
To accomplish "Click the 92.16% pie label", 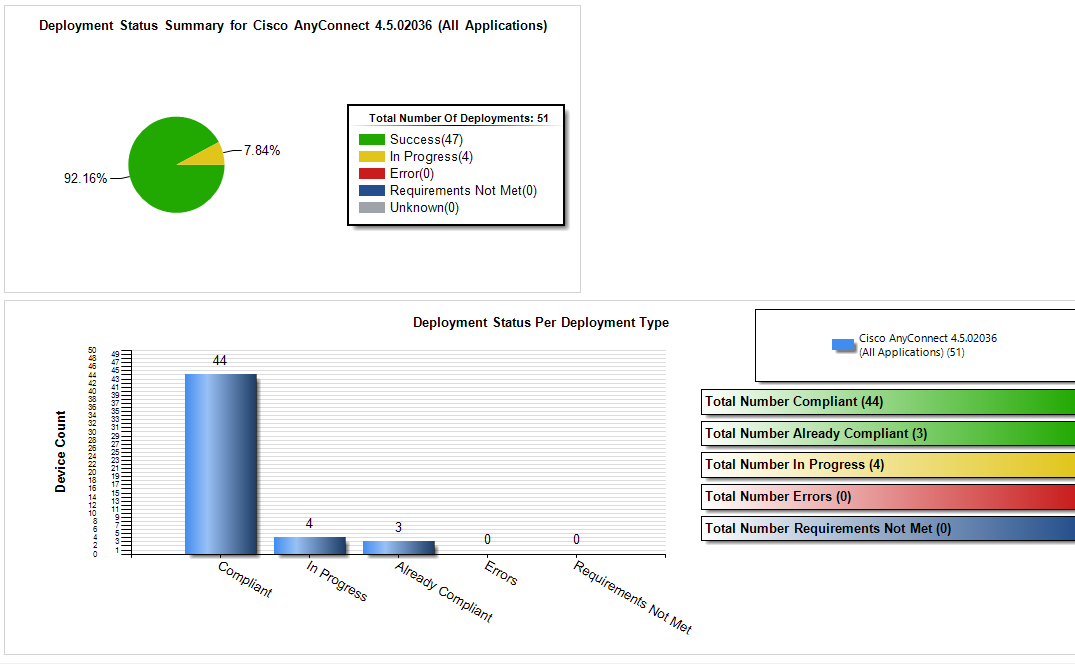I will pos(86,178).
